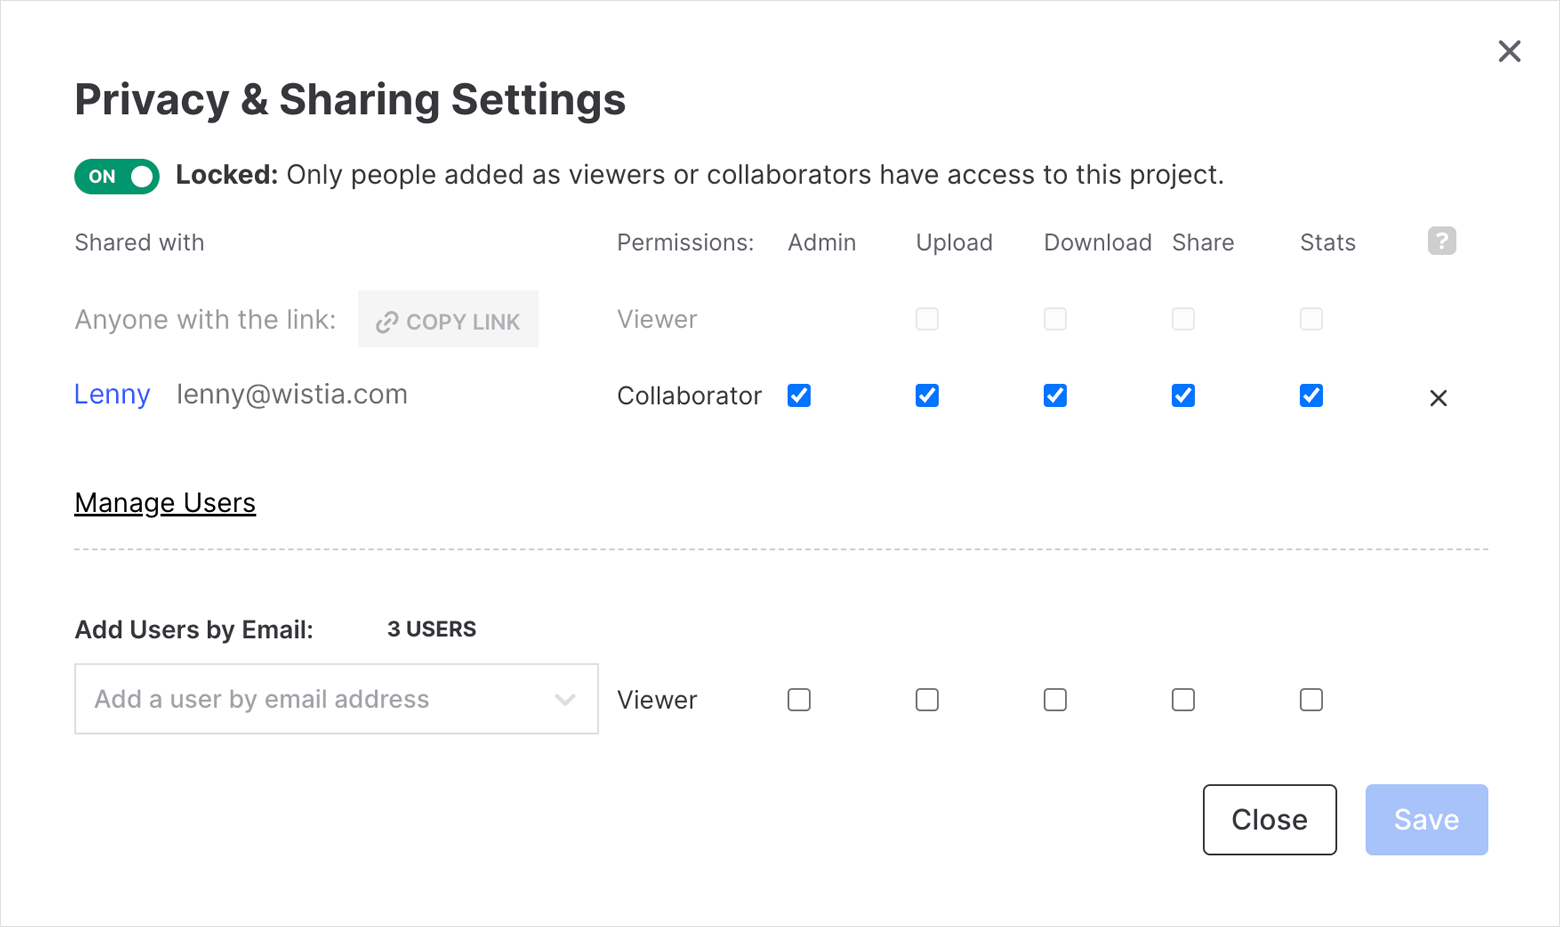
Task: Expand the add user email dropdown arrow
Action: (x=565, y=700)
